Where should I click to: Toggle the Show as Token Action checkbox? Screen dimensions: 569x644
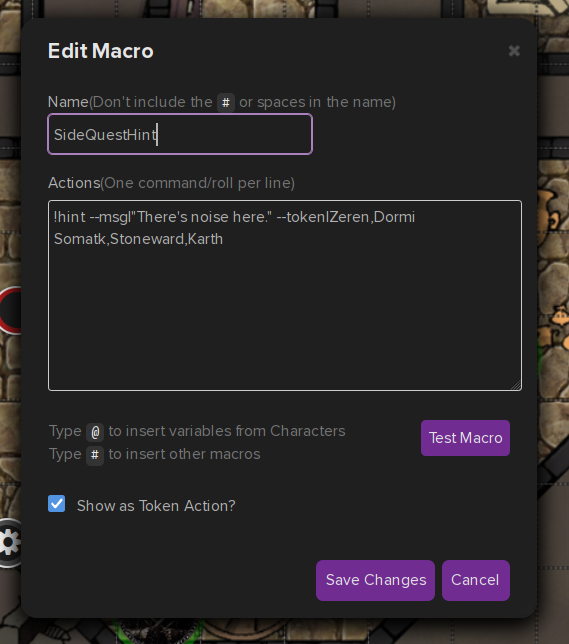click(x=56, y=504)
